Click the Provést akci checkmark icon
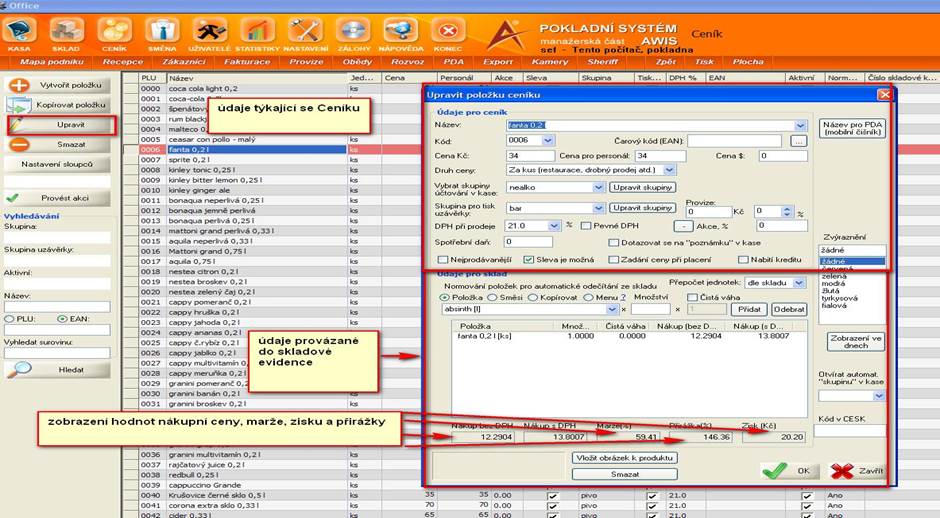Screen dimensions: 940x518 point(12,198)
